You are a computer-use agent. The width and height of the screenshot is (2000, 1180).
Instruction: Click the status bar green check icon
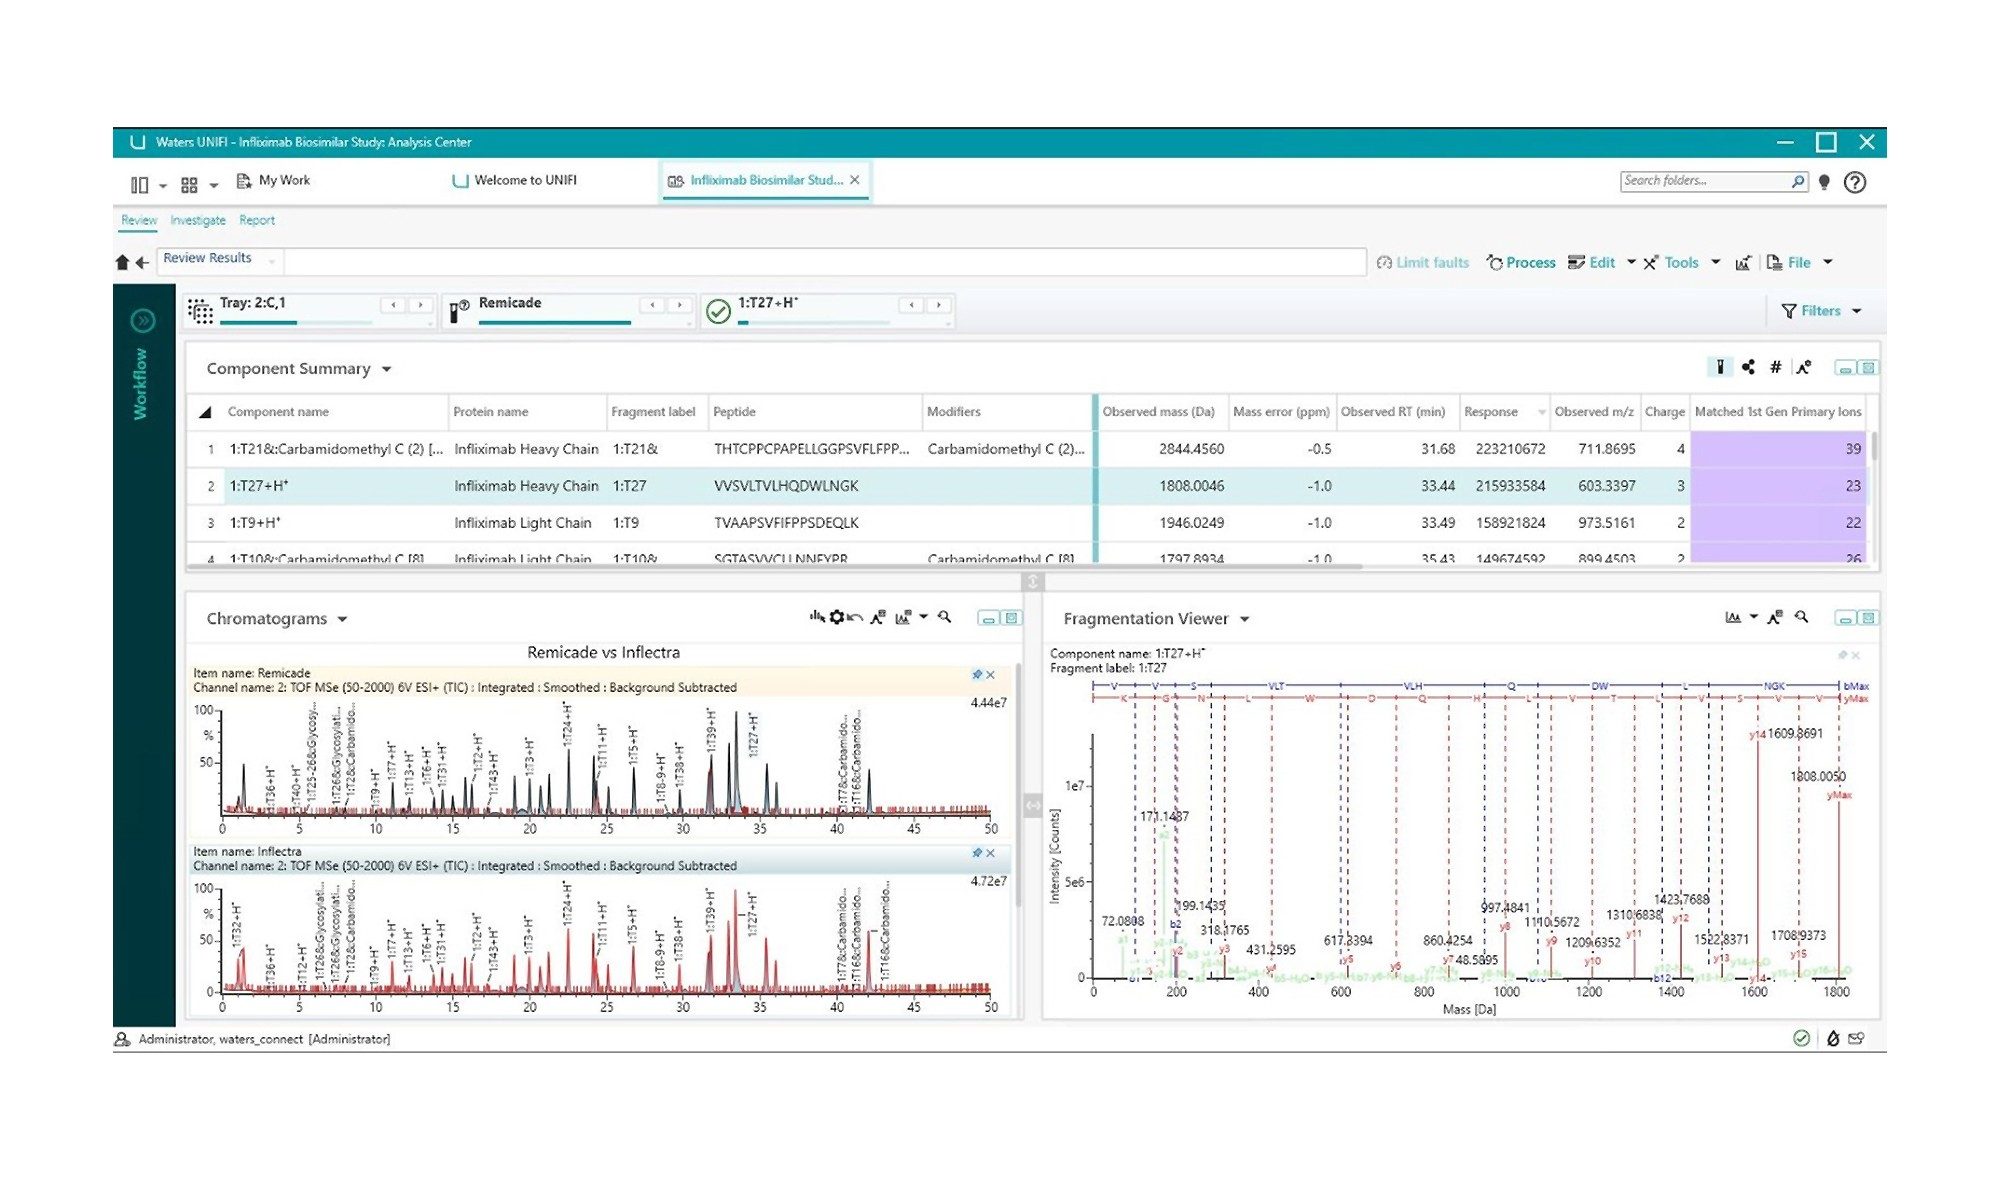tap(1801, 1038)
